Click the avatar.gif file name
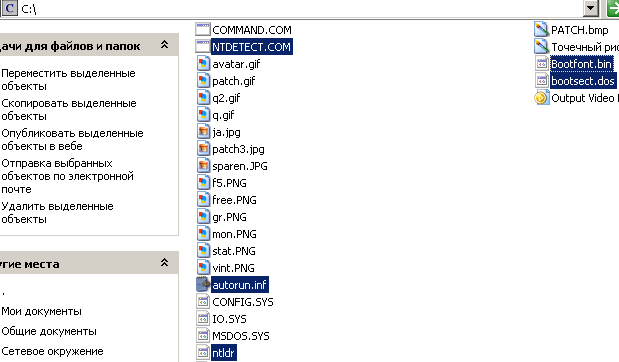The width and height of the screenshot is (619, 362). (236, 64)
